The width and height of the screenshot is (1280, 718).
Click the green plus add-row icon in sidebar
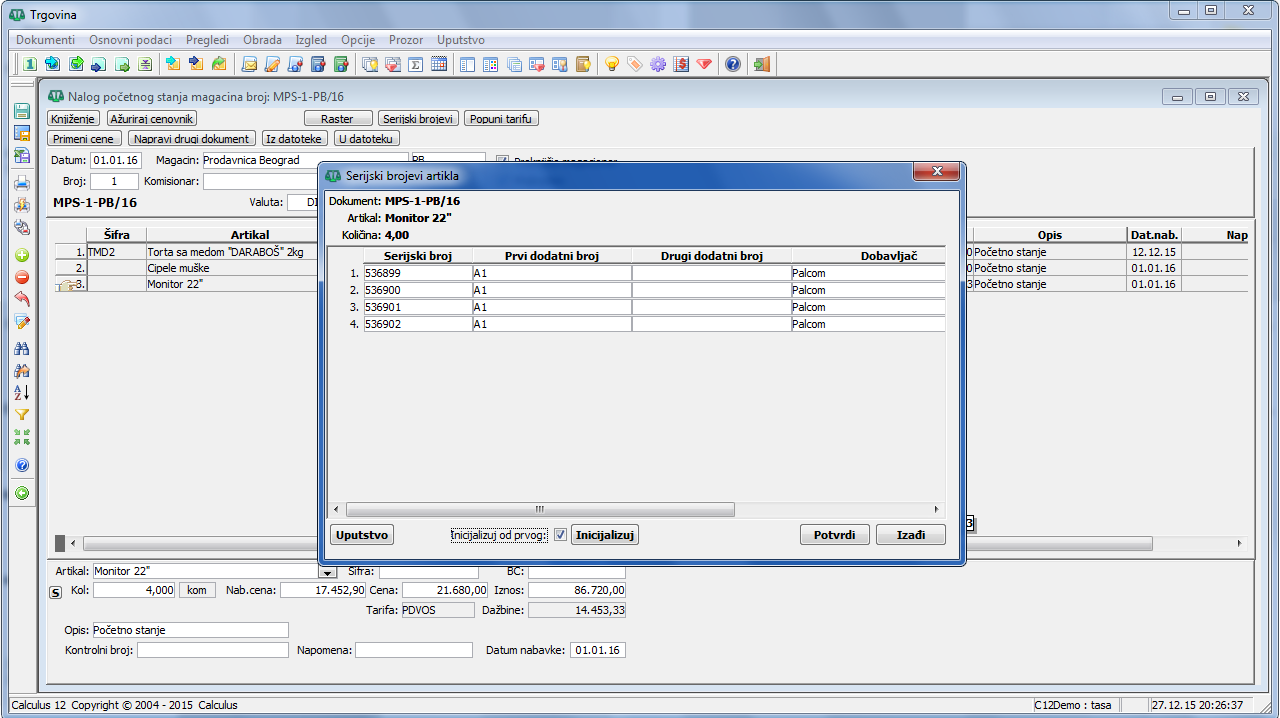(x=22, y=255)
